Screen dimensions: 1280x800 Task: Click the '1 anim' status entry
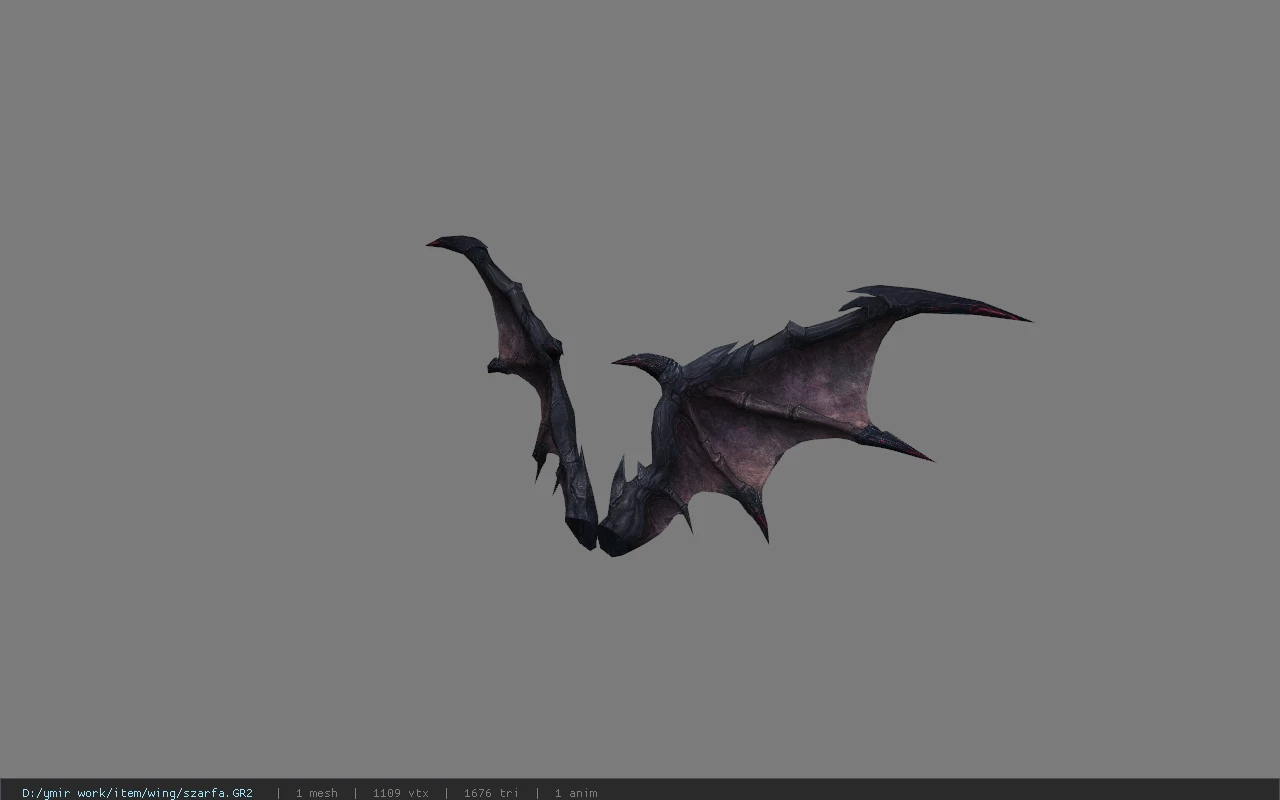[576, 793]
